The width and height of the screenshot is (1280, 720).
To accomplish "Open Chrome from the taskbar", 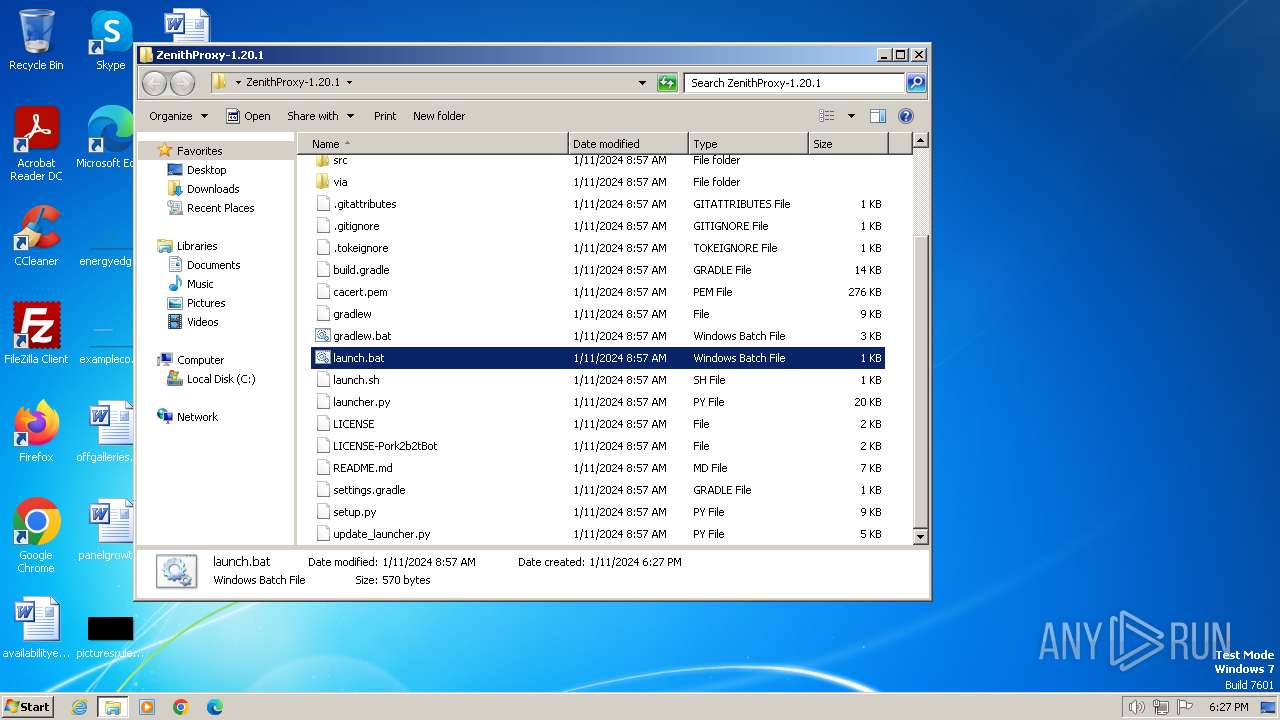I will coord(181,707).
